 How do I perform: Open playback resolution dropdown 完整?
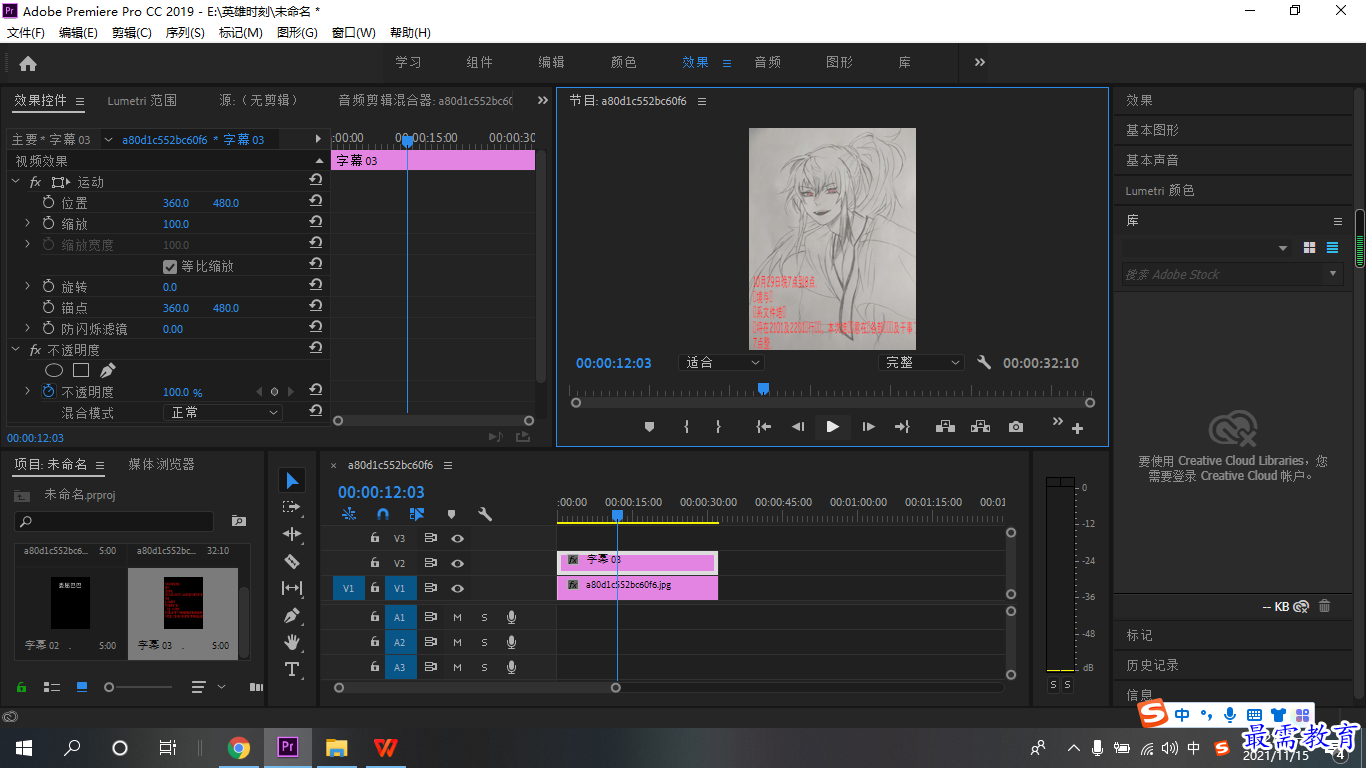(921, 362)
